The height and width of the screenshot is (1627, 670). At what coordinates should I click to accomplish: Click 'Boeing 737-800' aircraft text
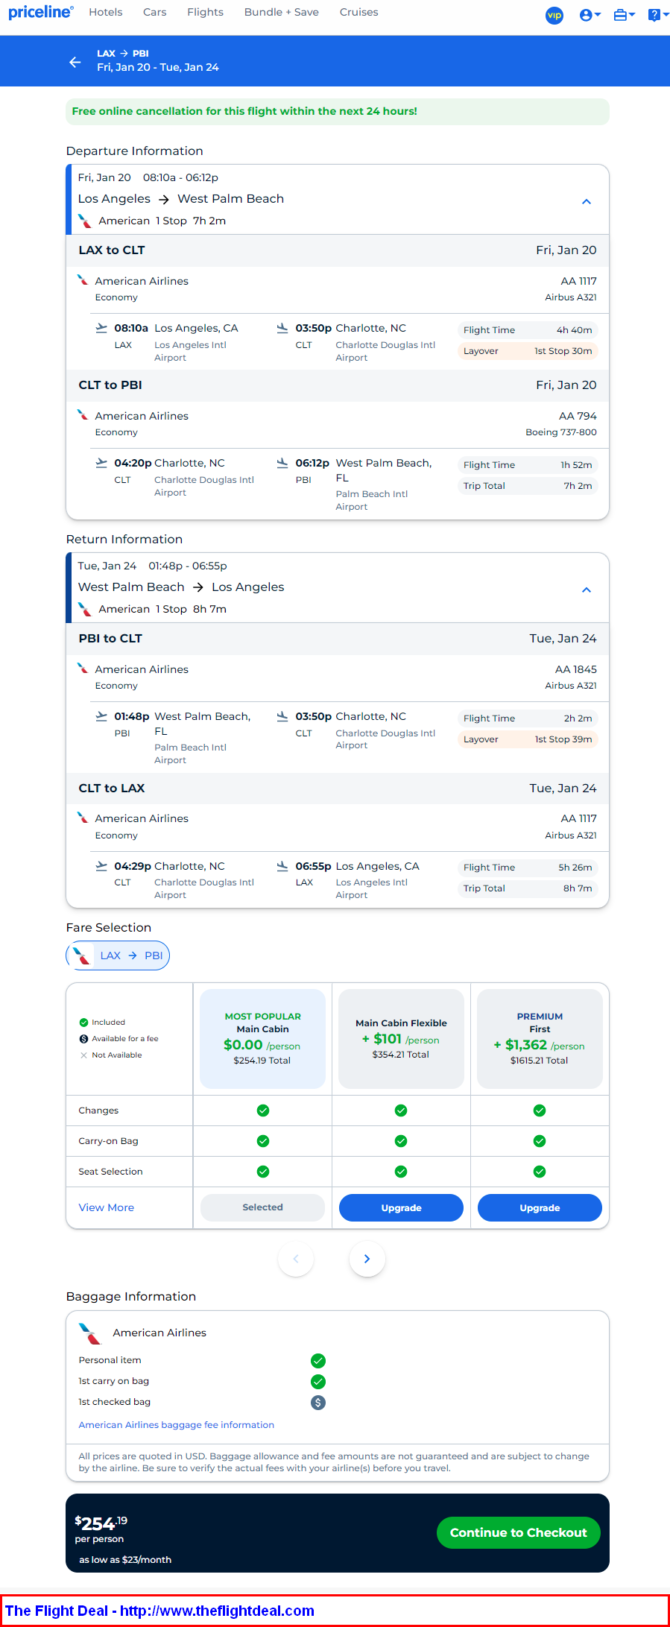[561, 432]
